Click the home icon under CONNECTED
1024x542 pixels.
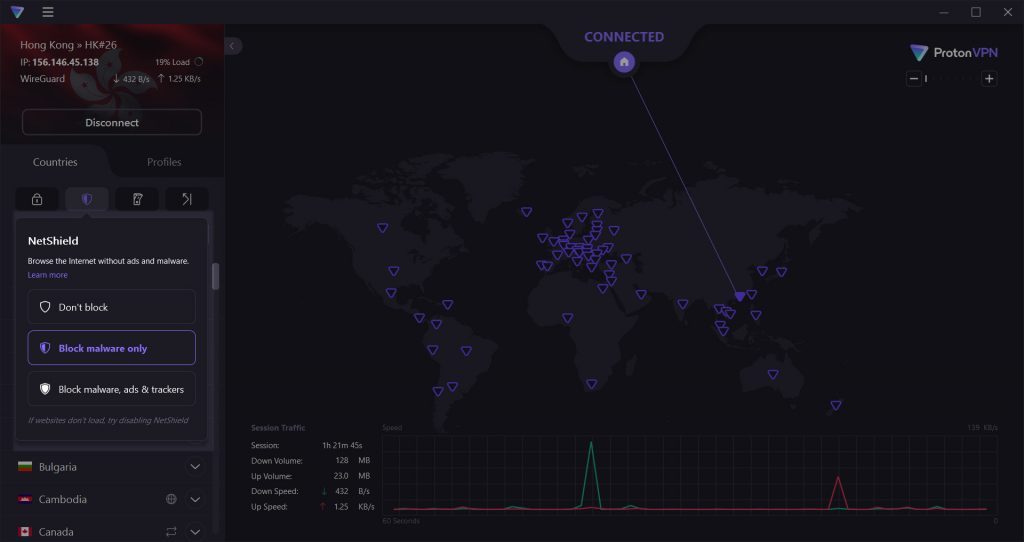[x=624, y=62]
